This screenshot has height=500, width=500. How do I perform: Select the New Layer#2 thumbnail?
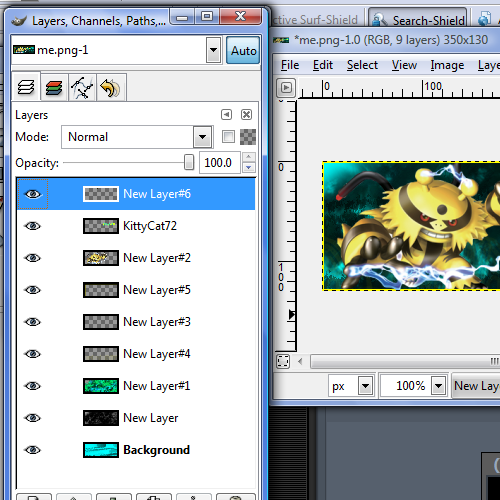(101, 258)
